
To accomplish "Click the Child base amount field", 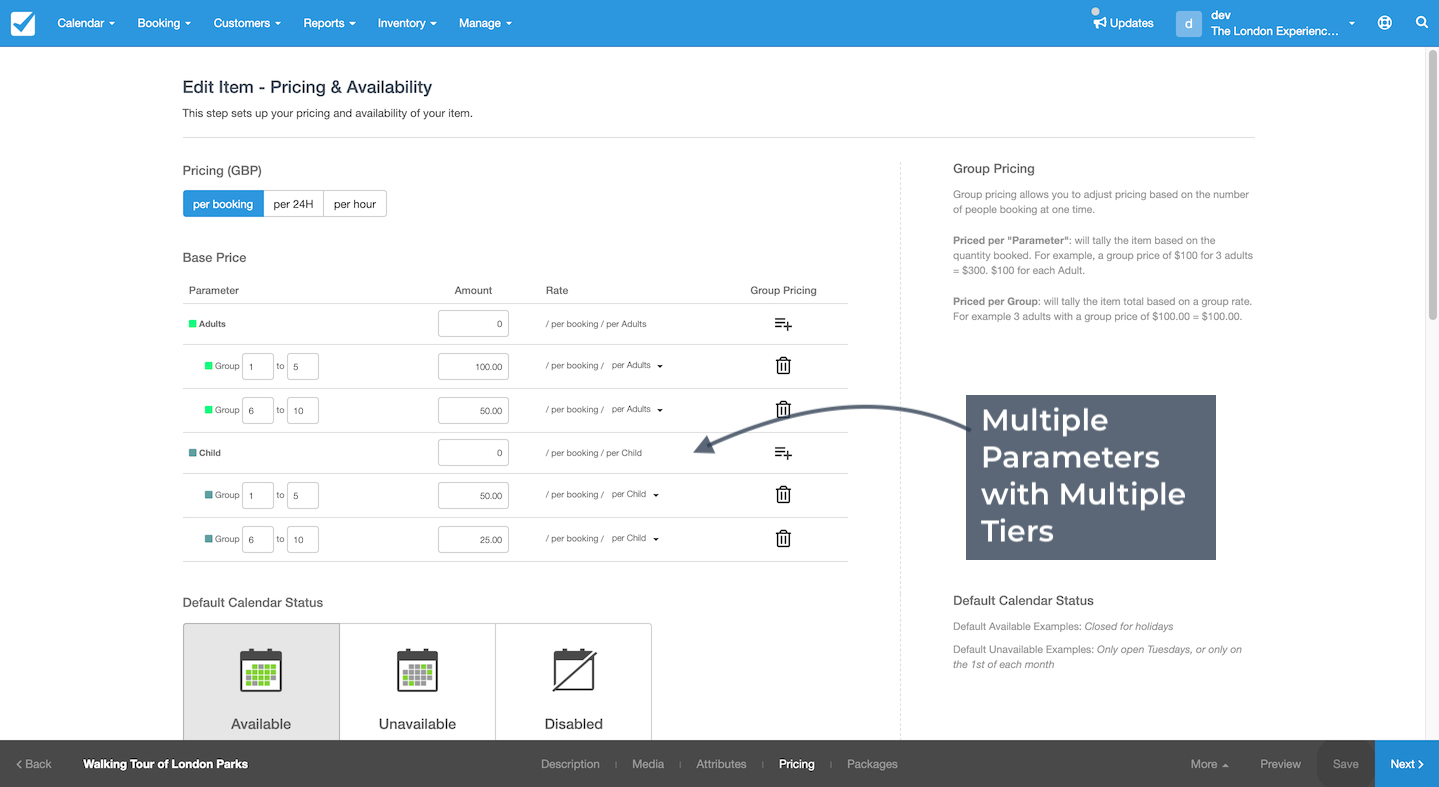I will point(473,453).
